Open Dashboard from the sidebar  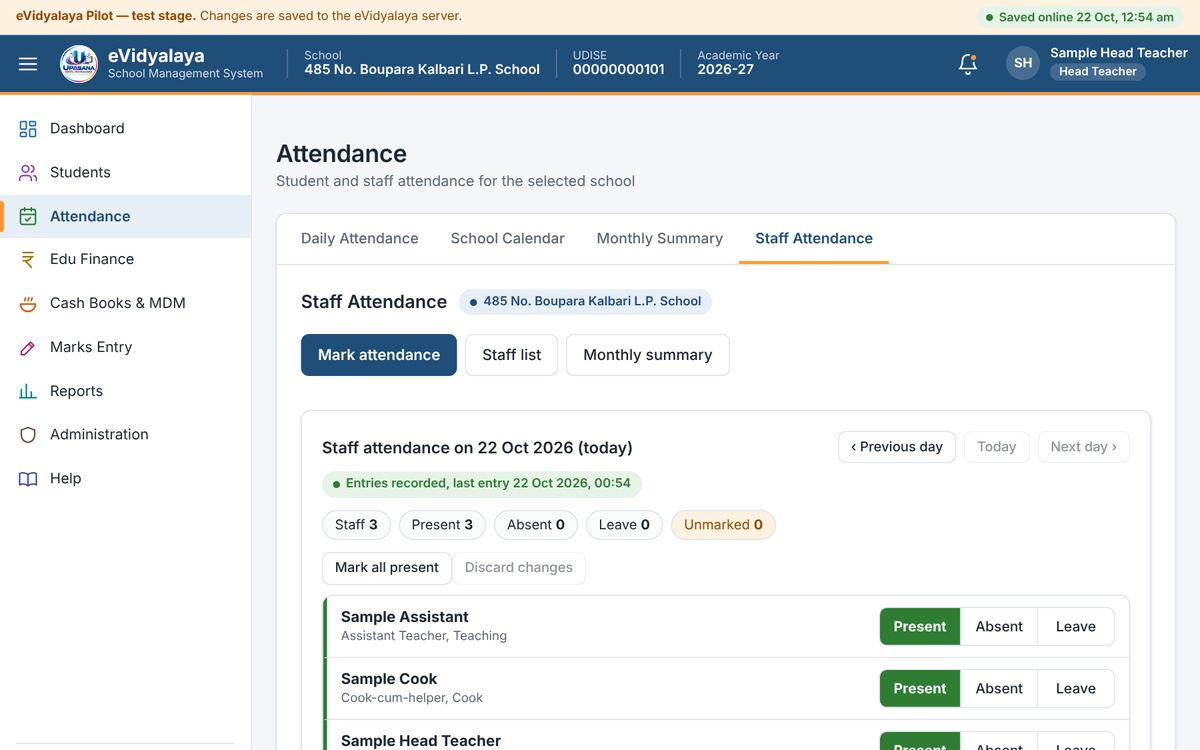(x=125, y=128)
